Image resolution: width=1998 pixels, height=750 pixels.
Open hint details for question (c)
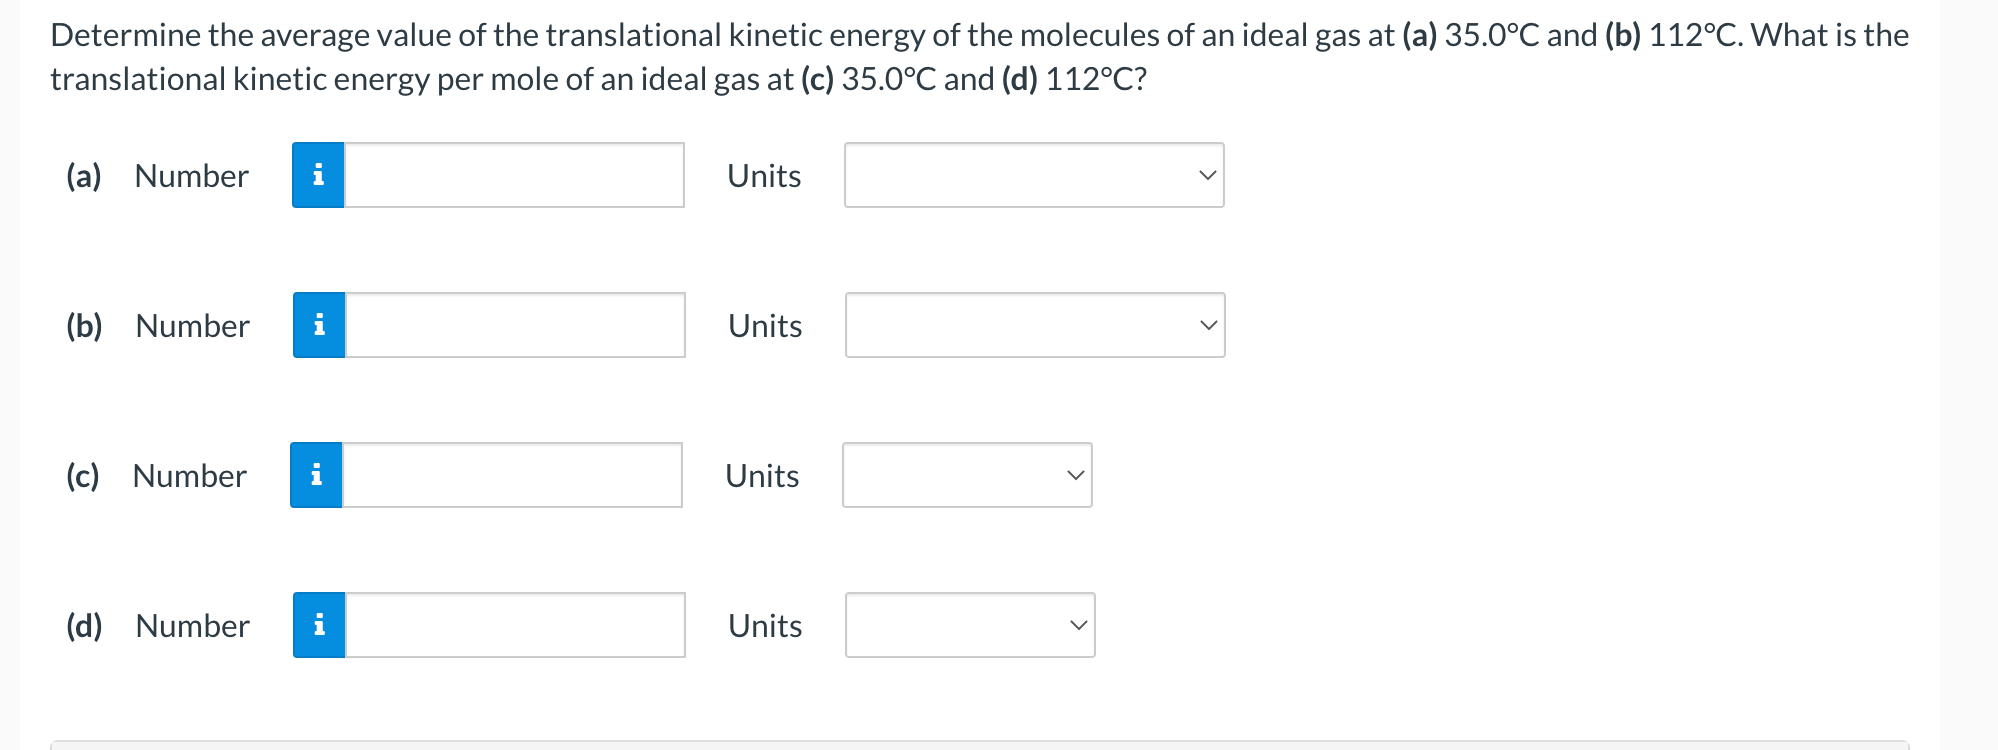[x=315, y=475]
